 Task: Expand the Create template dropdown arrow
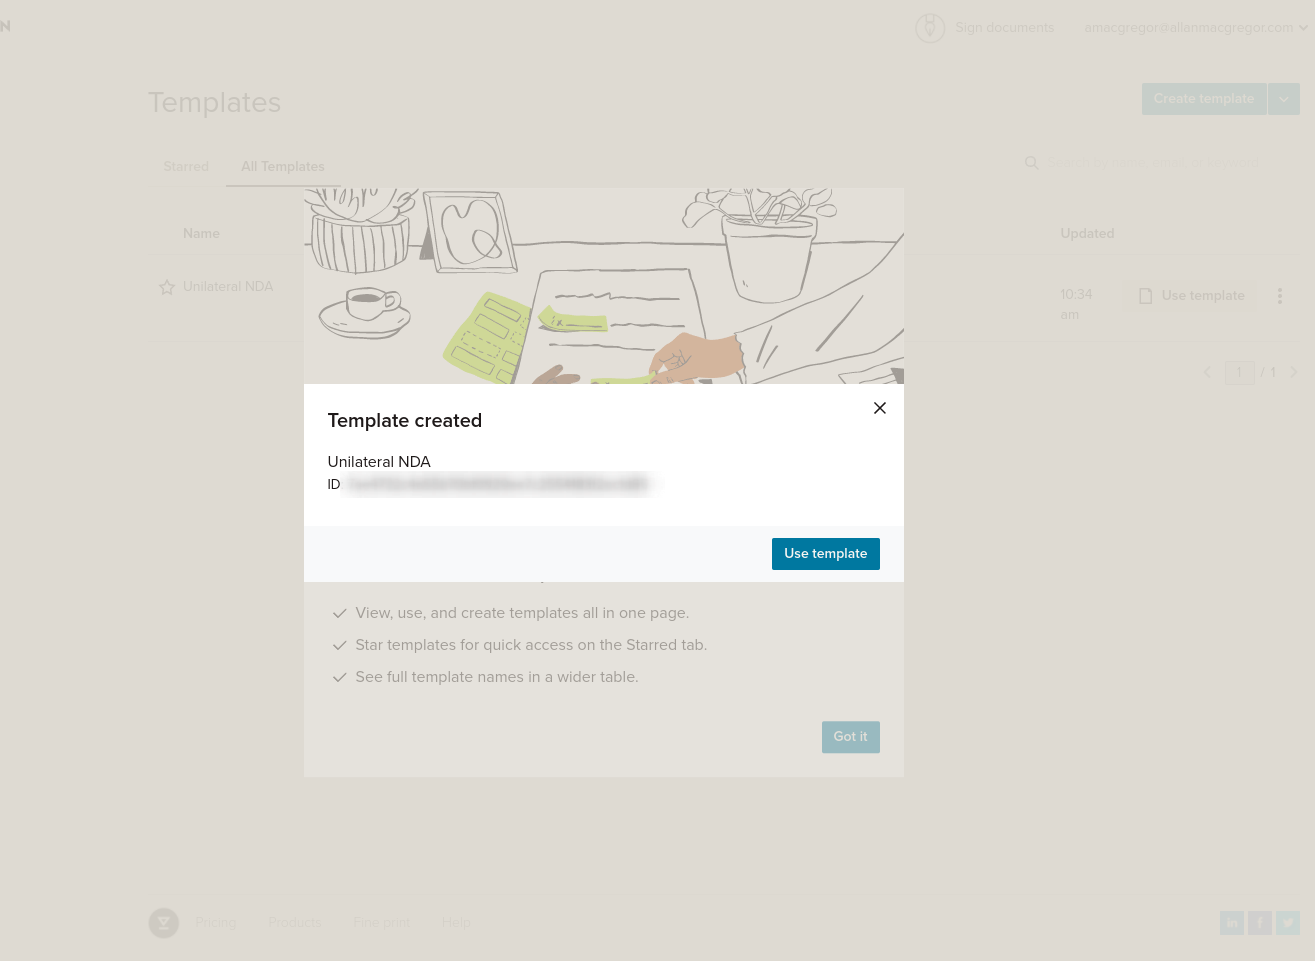[x=1284, y=99]
